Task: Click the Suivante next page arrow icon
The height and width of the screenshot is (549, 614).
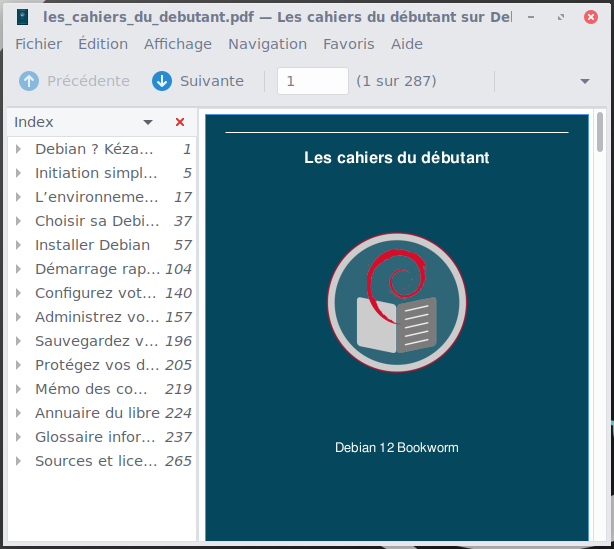Action: pos(162,81)
